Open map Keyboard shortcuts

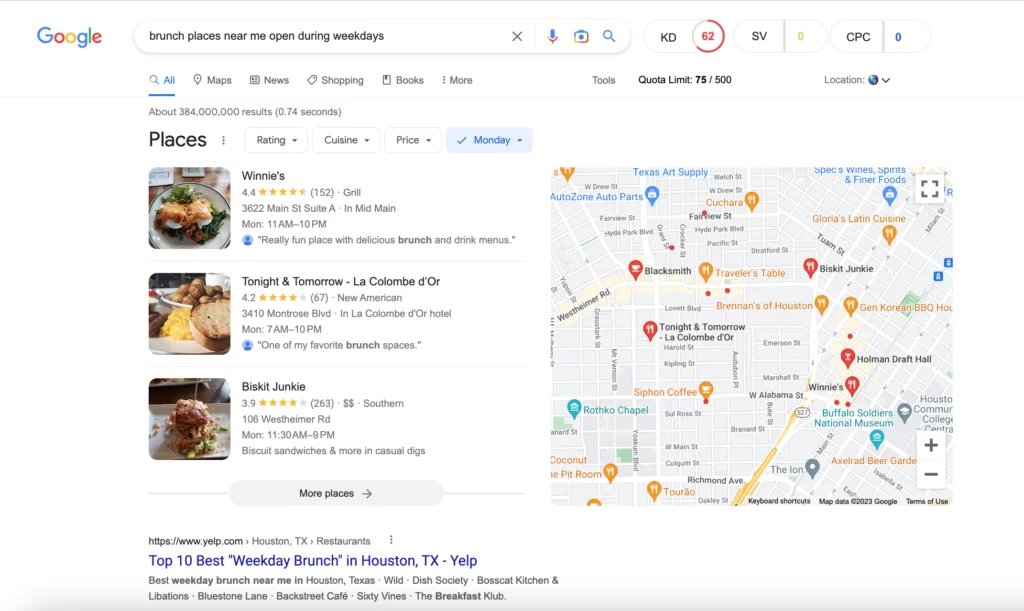point(778,501)
